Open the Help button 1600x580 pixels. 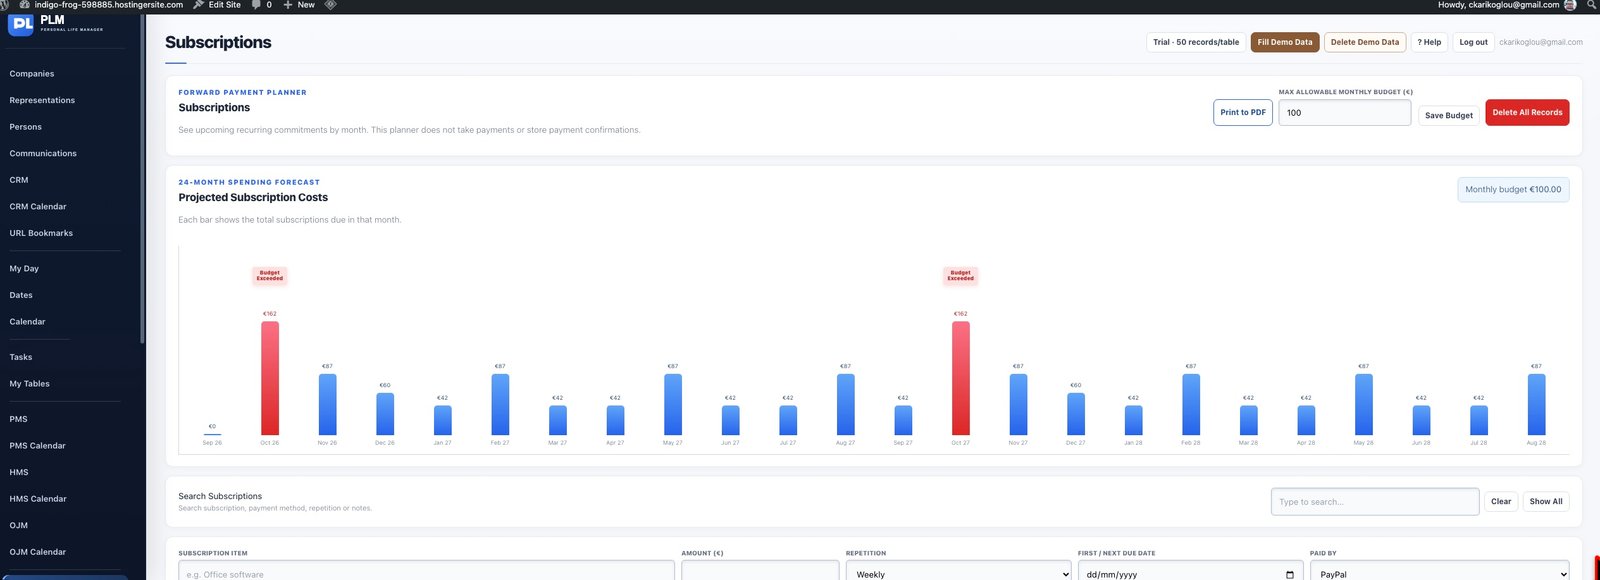1429,42
